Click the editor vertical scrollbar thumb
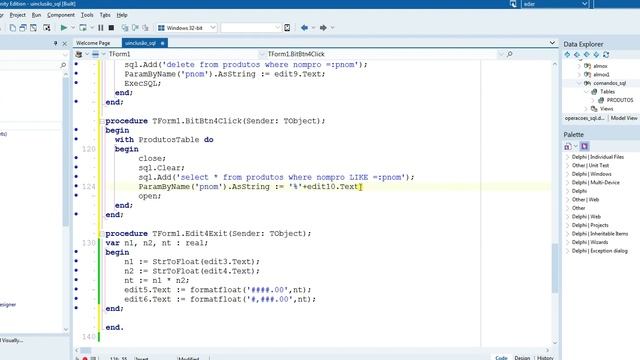The width and height of the screenshot is (640, 360). [x=555, y=268]
